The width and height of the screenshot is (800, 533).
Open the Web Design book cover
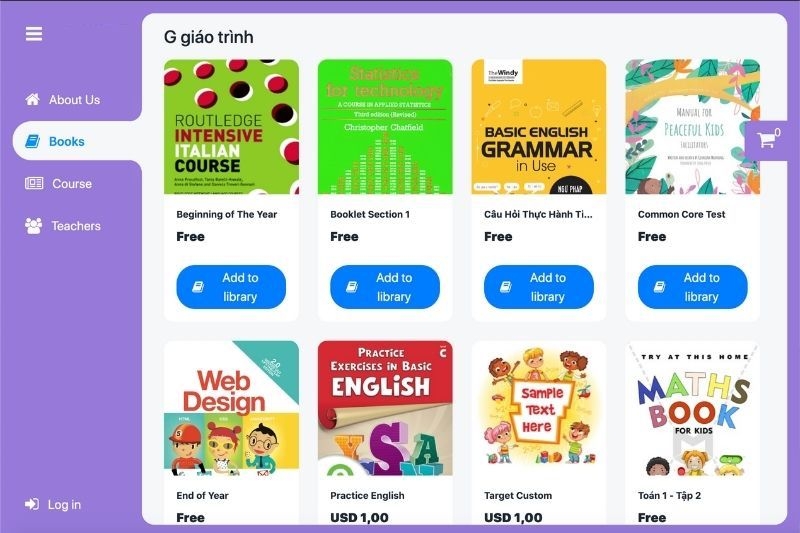231,408
